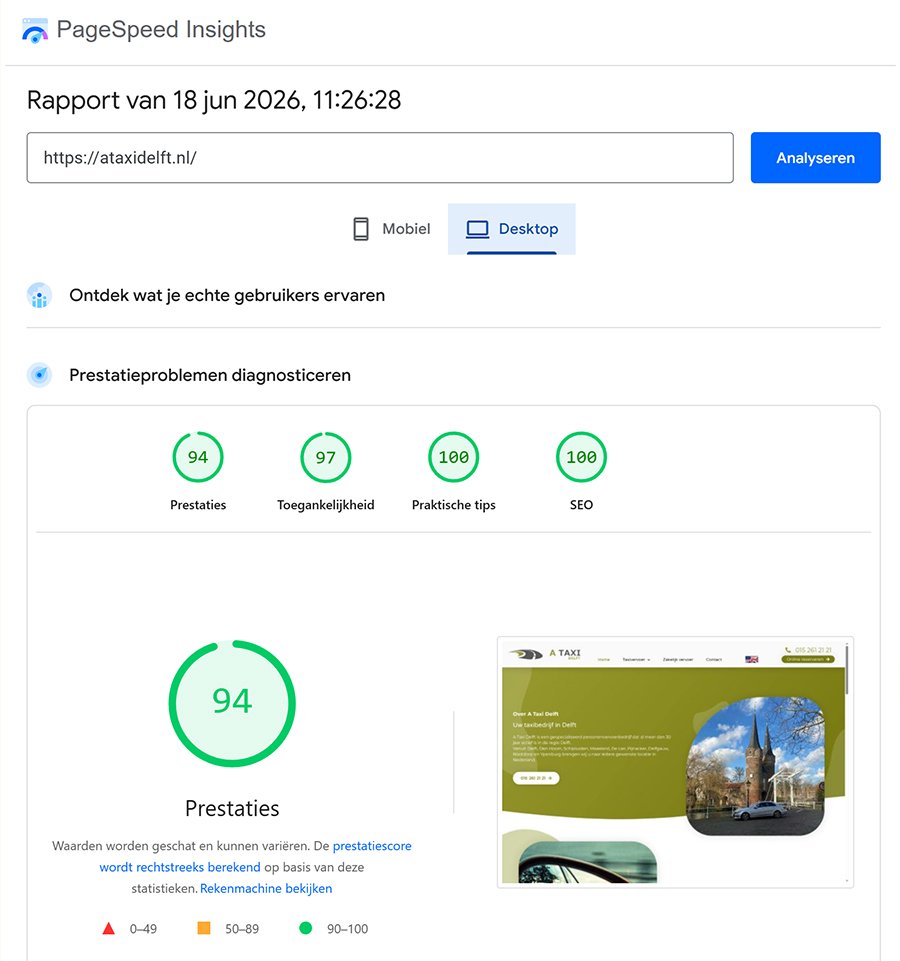Click the PageSpeed Insights logo icon
This screenshot has height=961, width=900.
pyautogui.click(x=34, y=30)
